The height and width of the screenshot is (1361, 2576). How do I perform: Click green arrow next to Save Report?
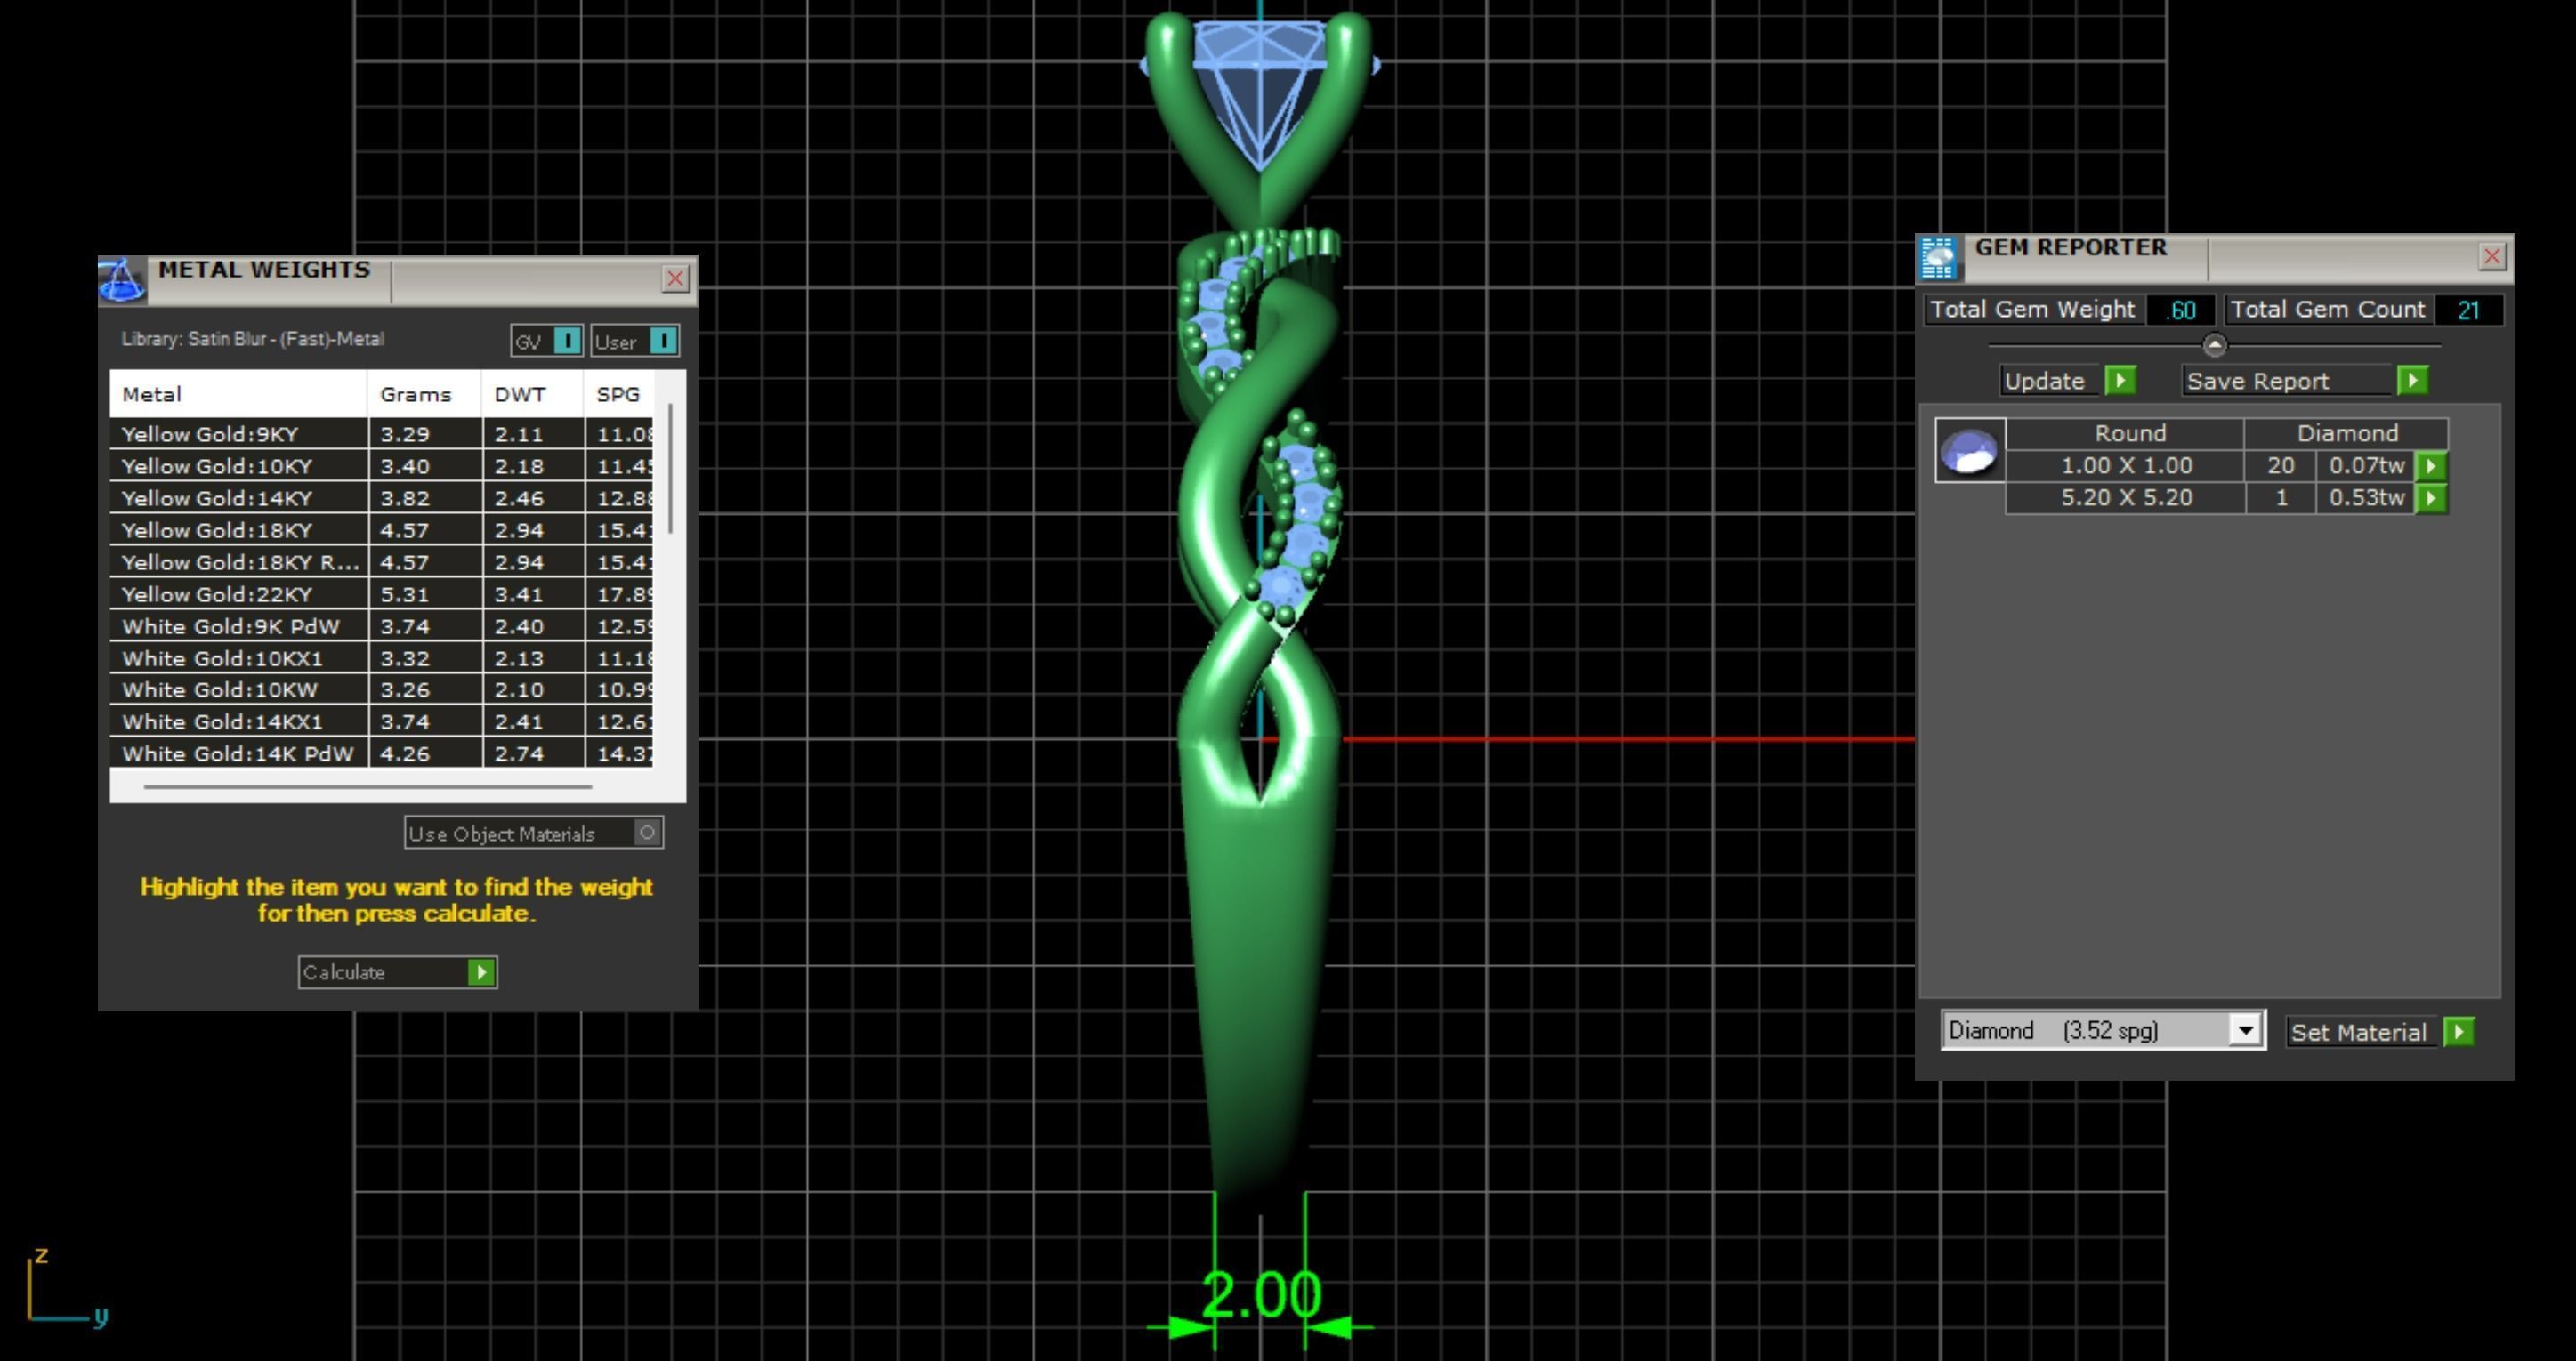tap(2412, 381)
